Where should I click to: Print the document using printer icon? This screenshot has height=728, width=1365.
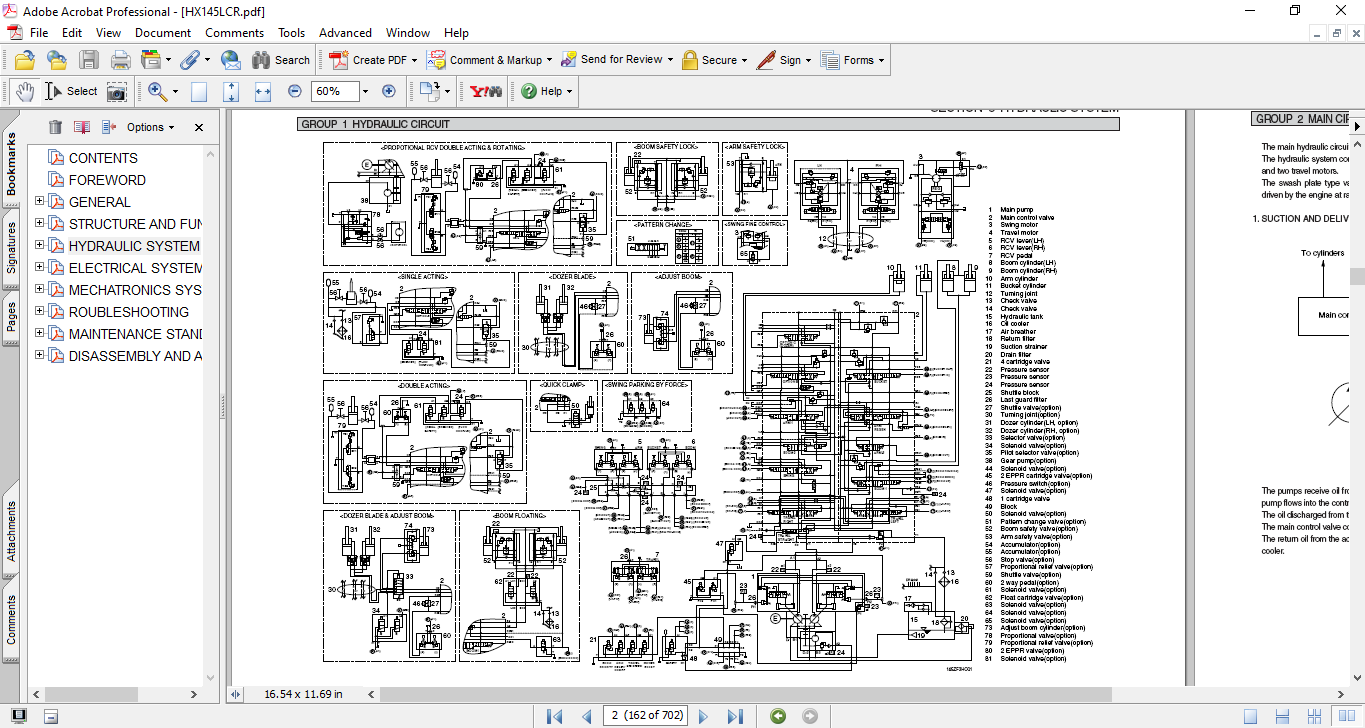pos(120,60)
